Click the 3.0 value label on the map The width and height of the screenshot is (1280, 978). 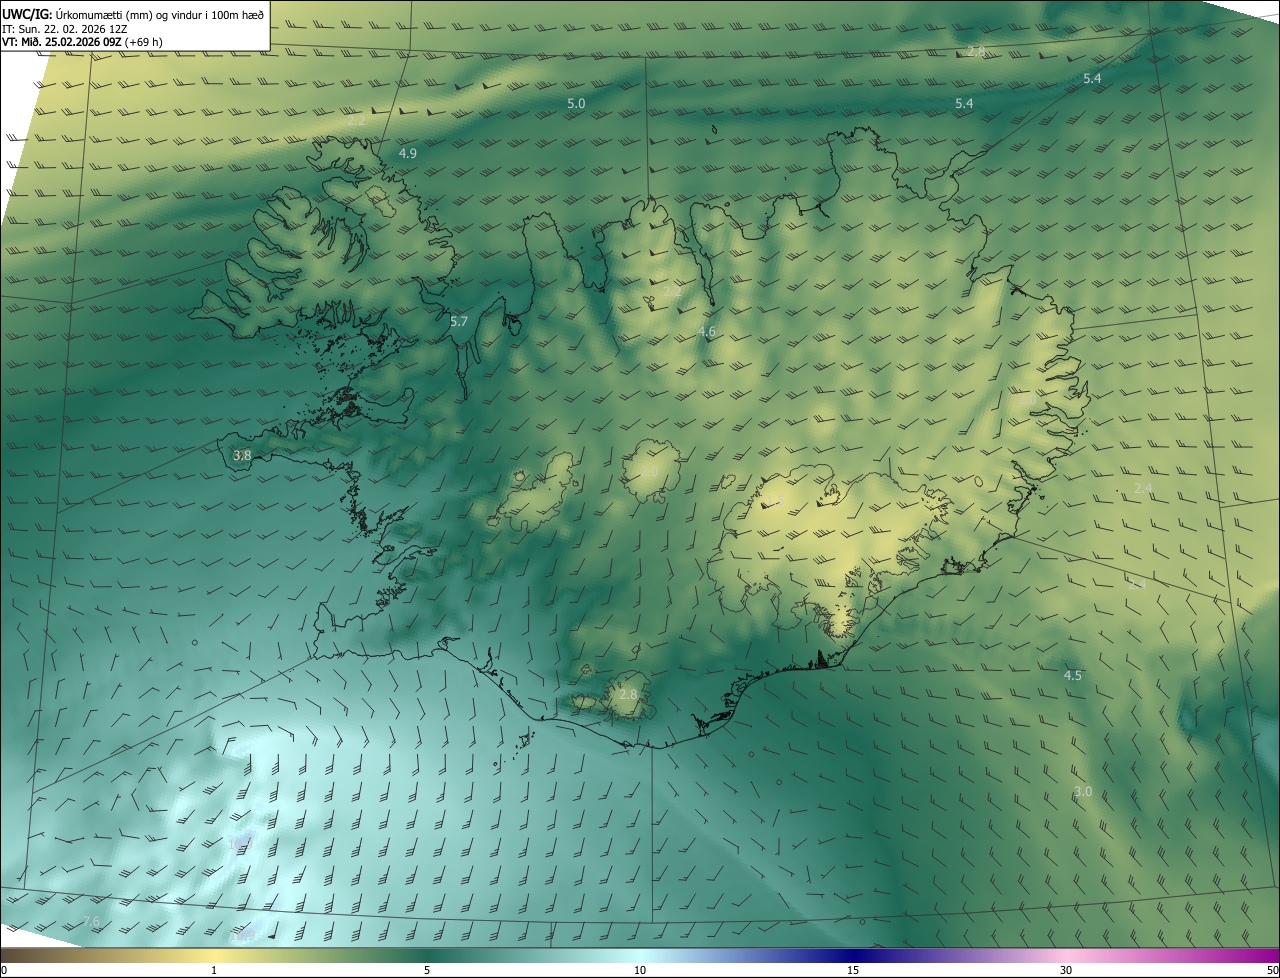click(1083, 791)
